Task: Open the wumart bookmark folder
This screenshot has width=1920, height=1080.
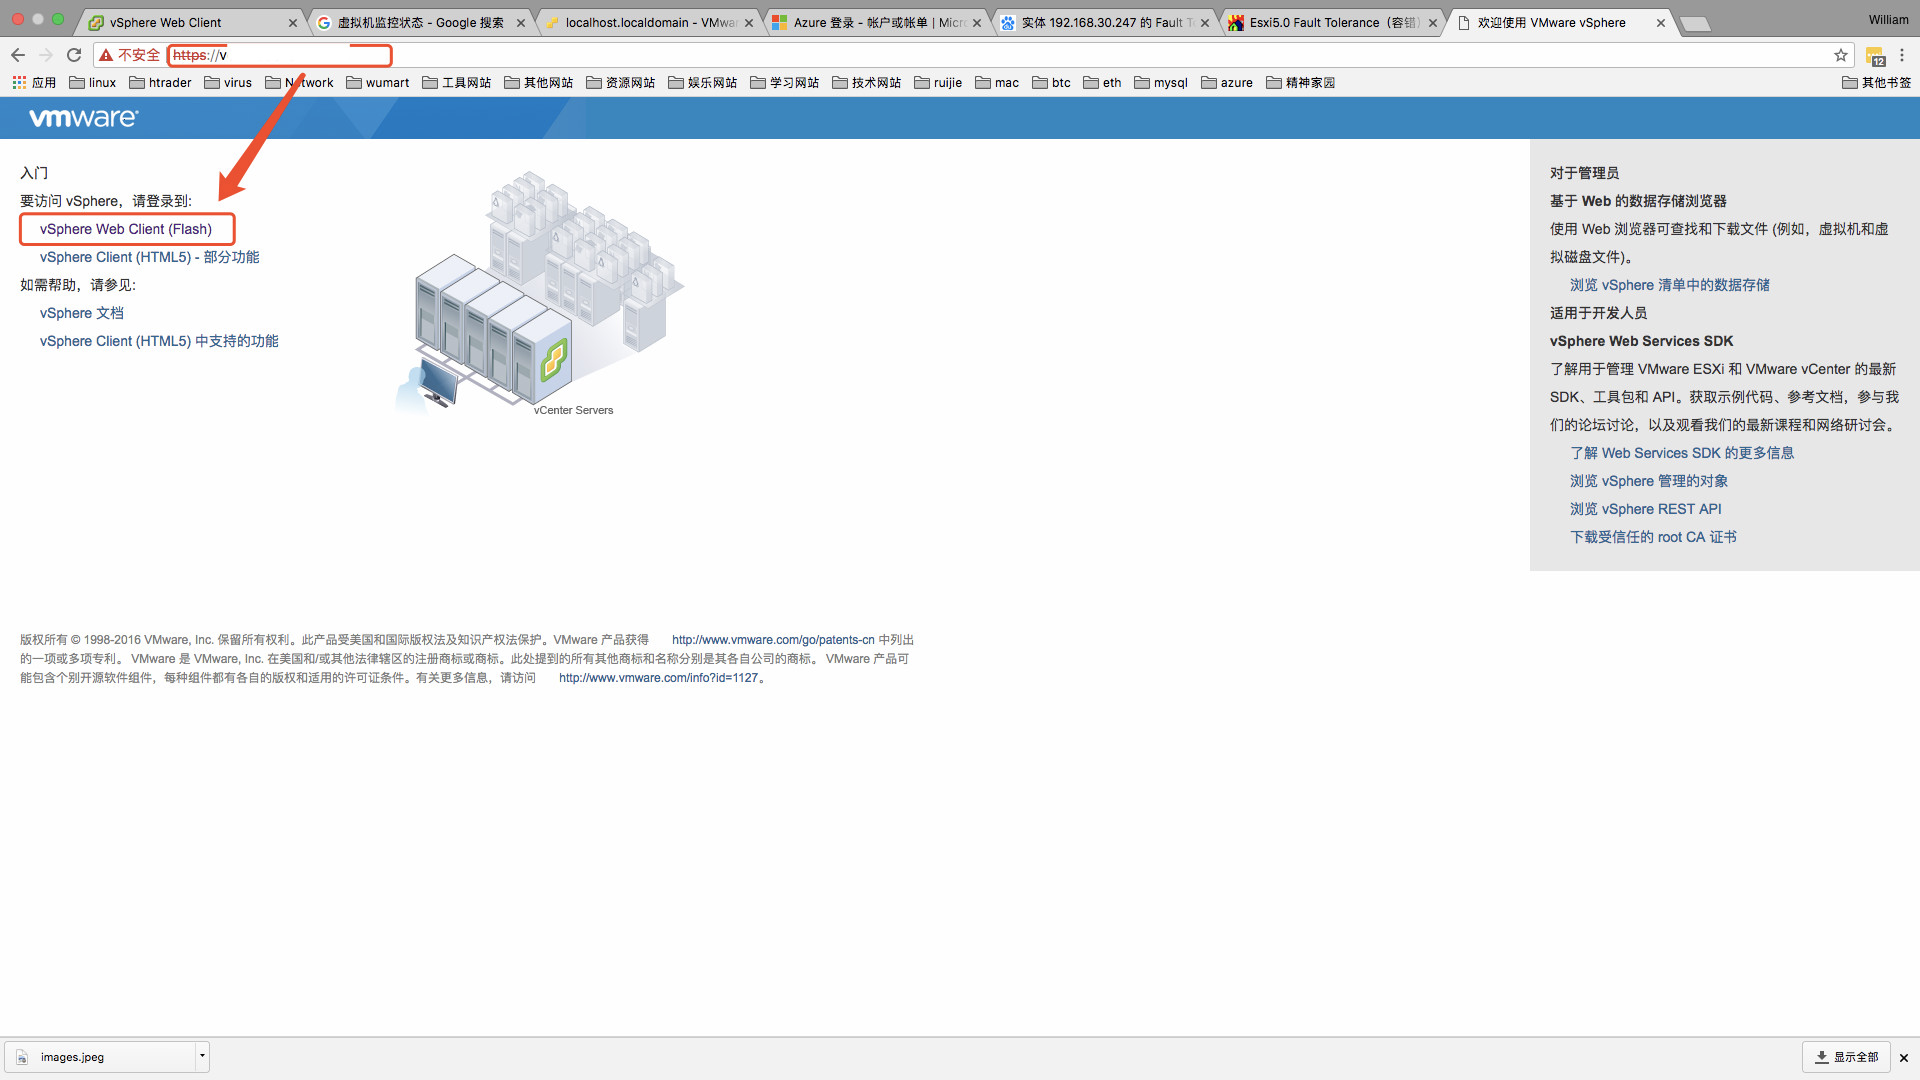Action: pos(377,83)
